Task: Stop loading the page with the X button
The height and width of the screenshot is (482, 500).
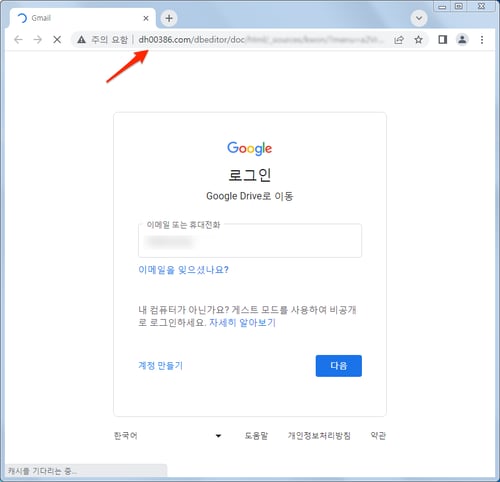Action: pyautogui.click(x=57, y=40)
